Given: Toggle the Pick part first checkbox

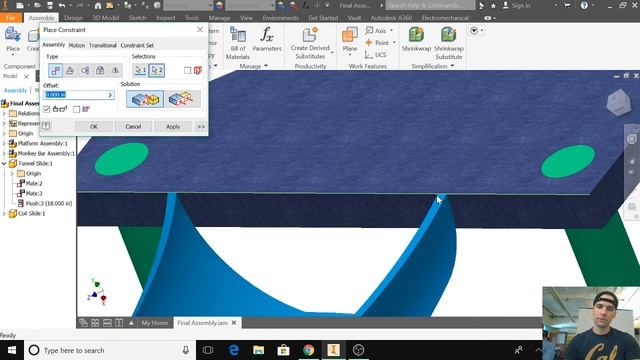Looking at the screenshot, I should tap(187, 71).
